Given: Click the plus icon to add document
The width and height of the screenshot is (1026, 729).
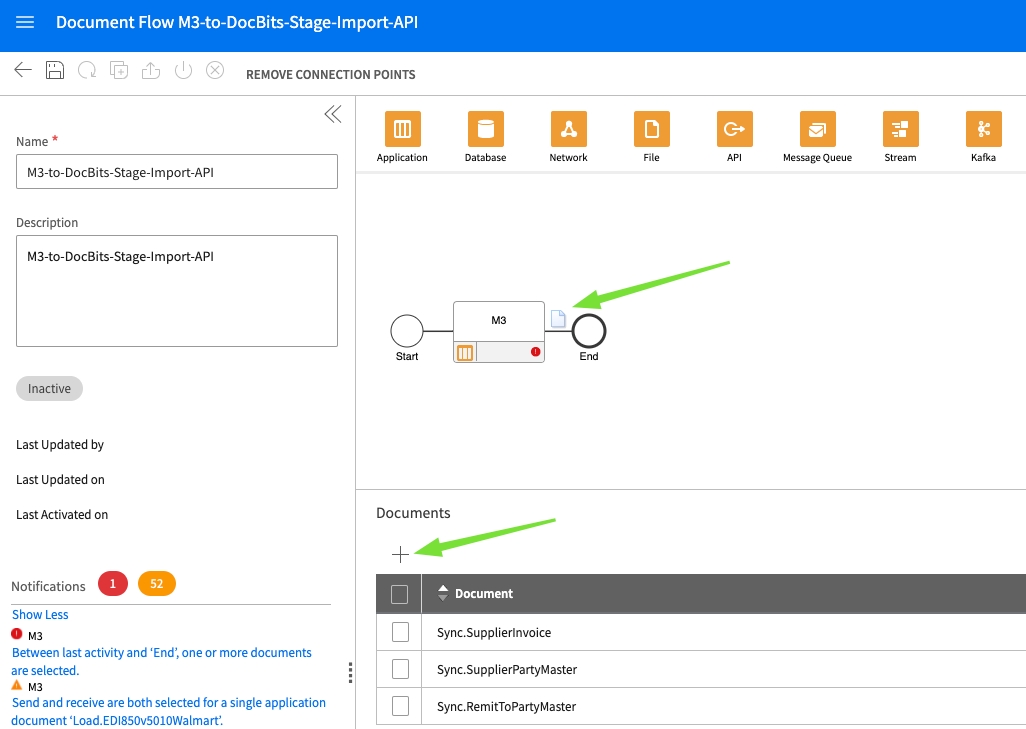Looking at the screenshot, I should tap(400, 554).
